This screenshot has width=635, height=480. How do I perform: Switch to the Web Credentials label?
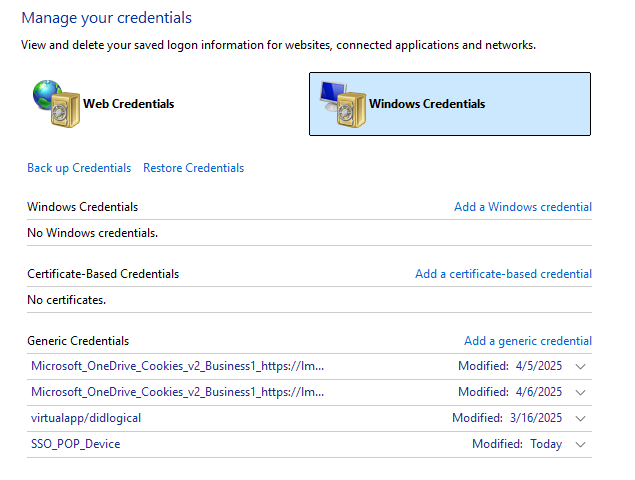128,104
